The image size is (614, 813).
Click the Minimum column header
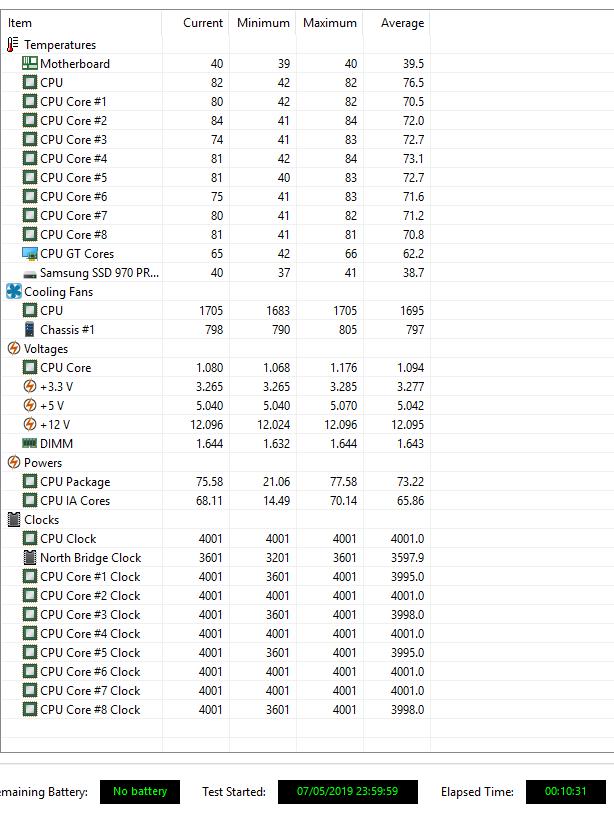click(x=262, y=23)
